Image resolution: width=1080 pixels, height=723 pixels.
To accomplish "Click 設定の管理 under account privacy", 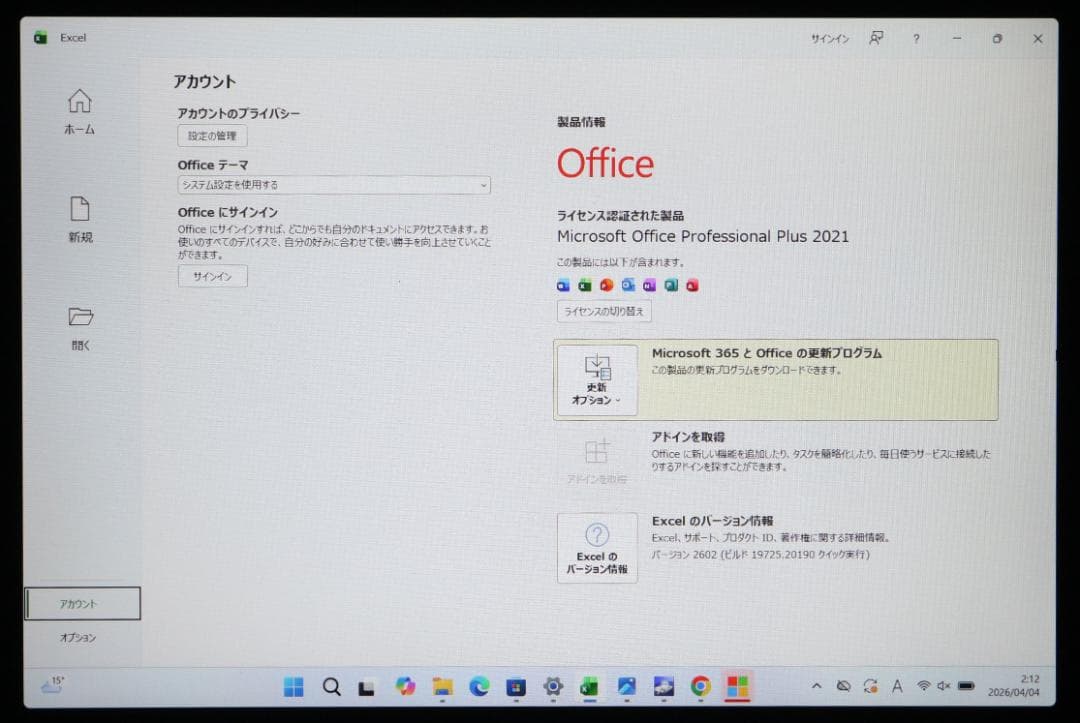I will [212, 136].
